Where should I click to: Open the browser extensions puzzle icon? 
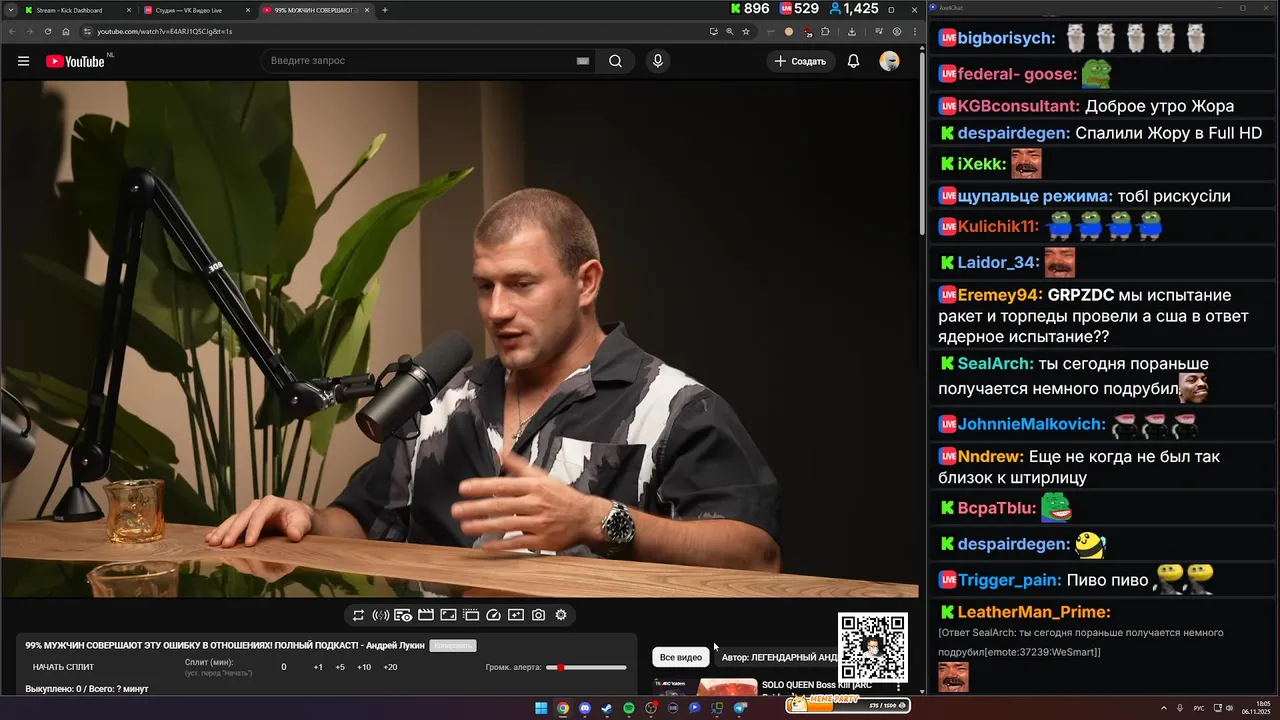coord(825,31)
